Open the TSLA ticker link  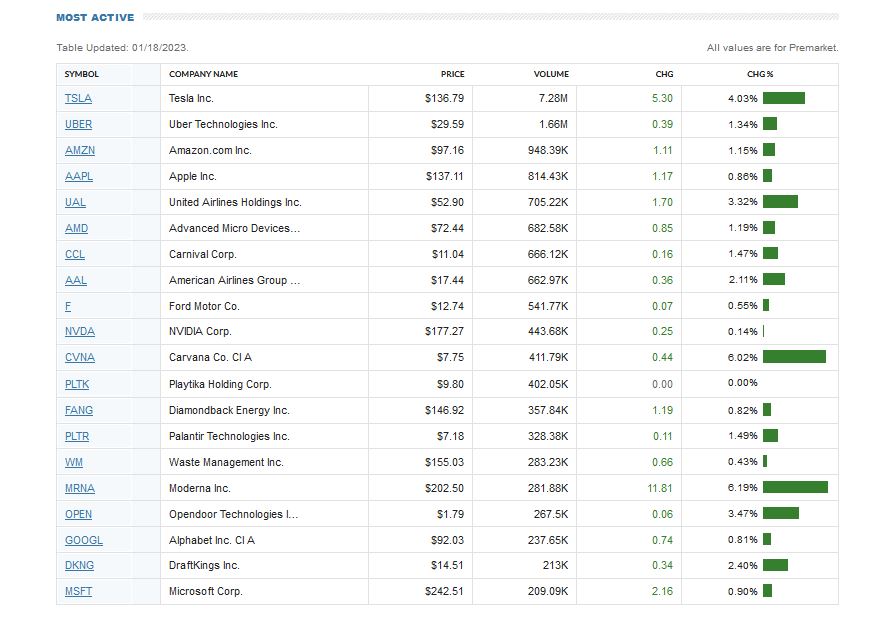coord(78,98)
